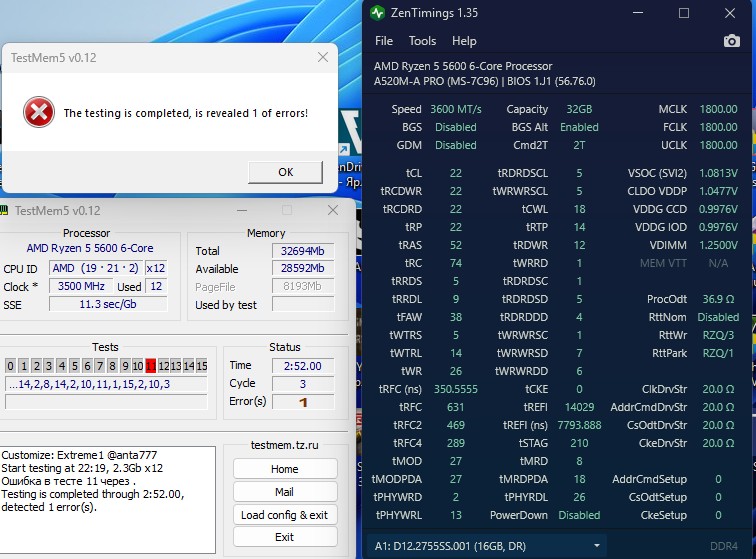Open the Help menu in ZenTimings
756x559 pixels.
coord(464,41)
